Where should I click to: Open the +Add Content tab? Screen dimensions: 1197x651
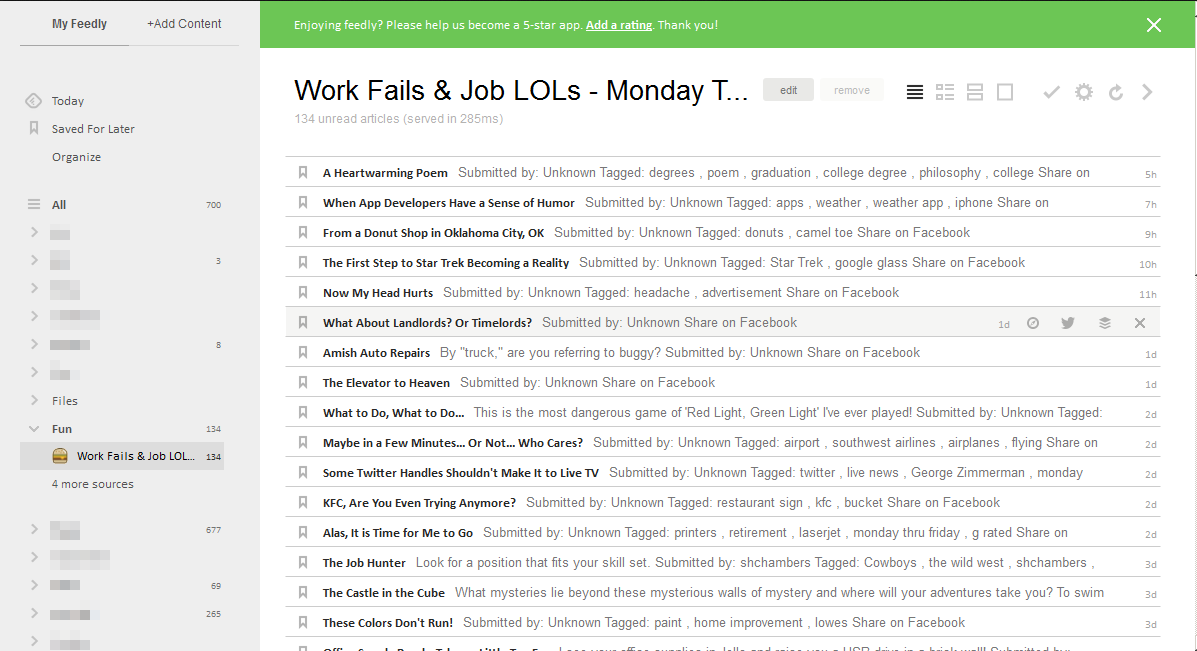184,24
